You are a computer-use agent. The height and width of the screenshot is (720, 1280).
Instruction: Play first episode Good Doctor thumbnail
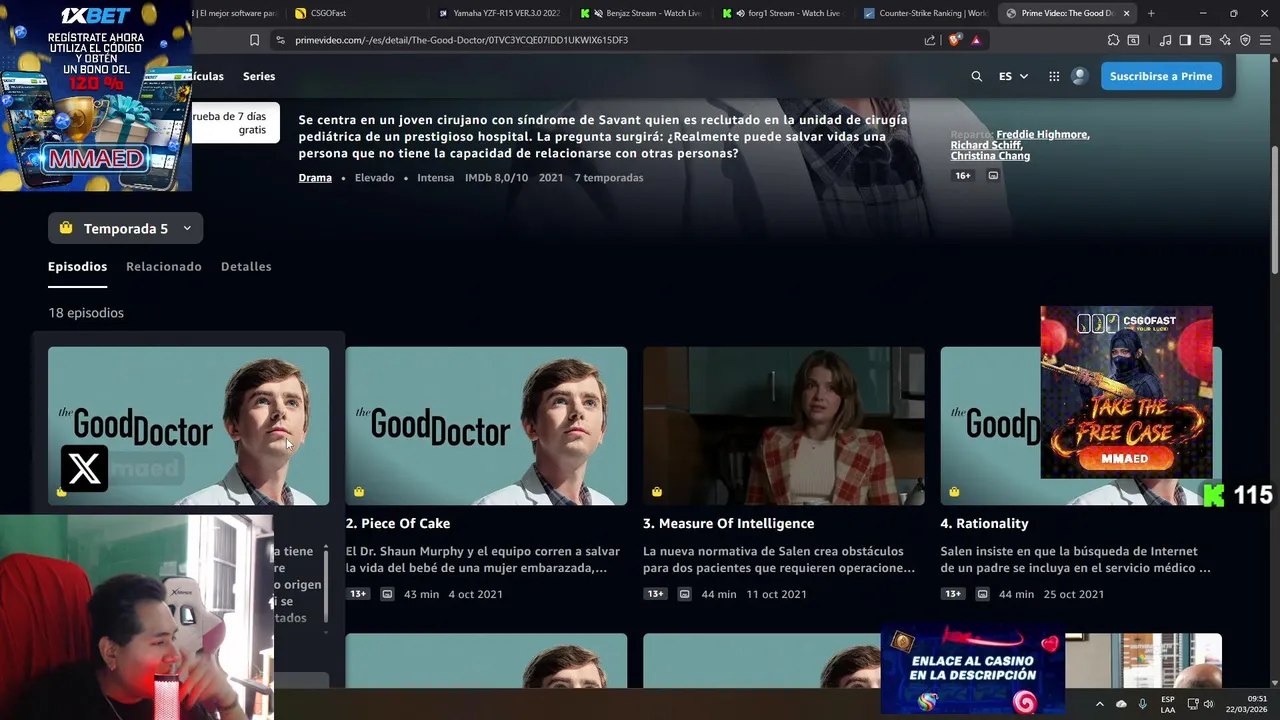188,426
